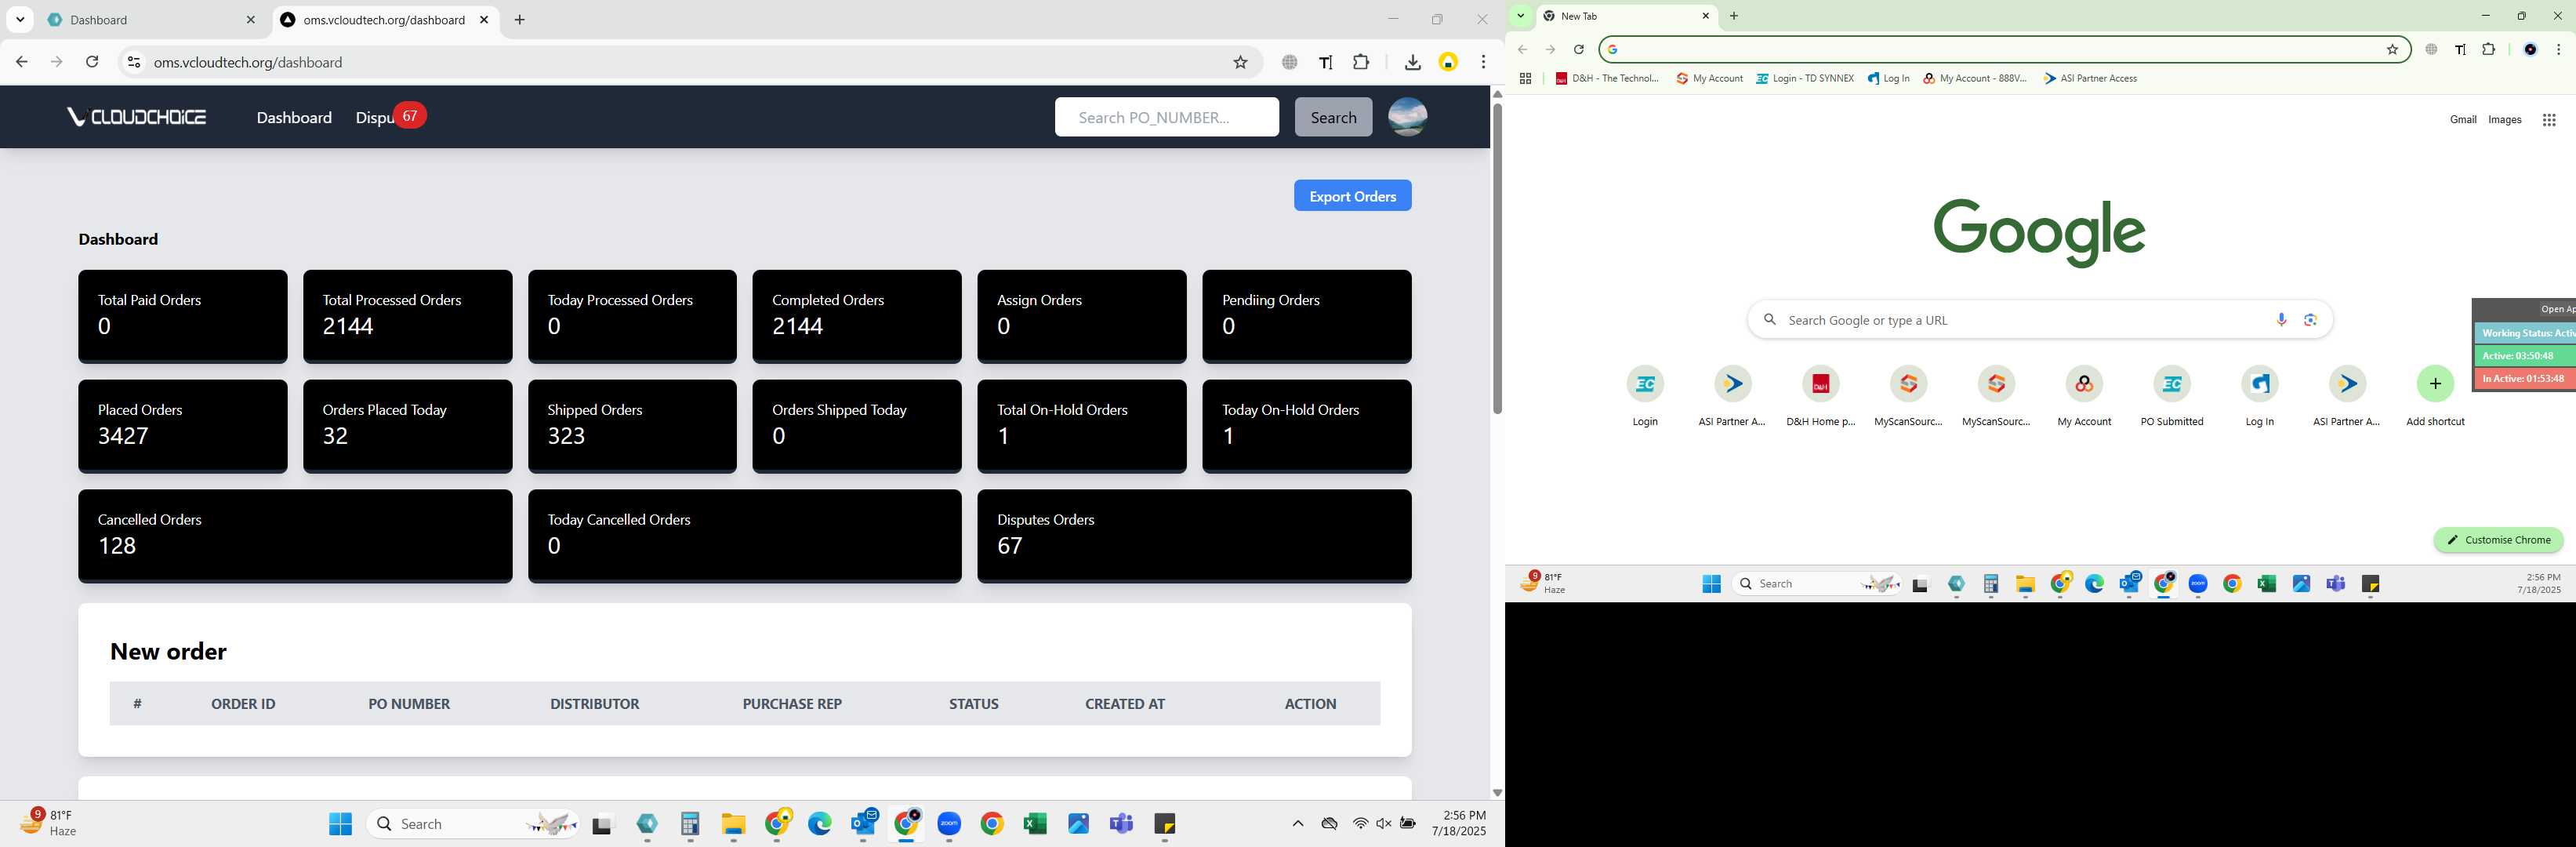Open tab search dropdown in the OMS window
This screenshot has height=847, width=2576.
pos(20,20)
